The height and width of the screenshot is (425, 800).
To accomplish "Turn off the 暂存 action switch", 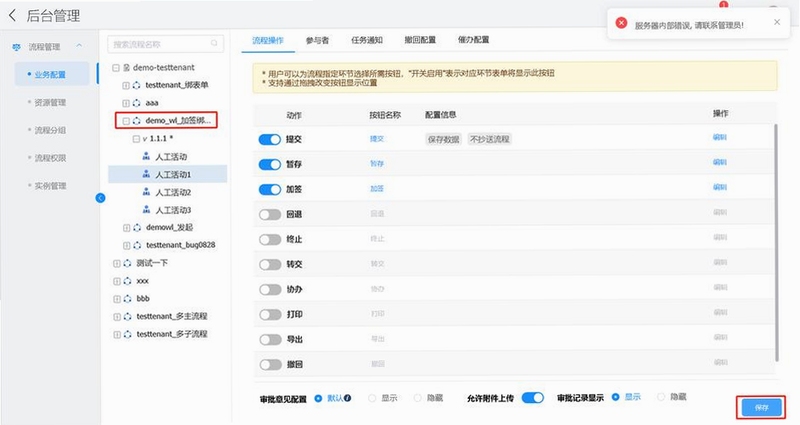I will point(270,164).
